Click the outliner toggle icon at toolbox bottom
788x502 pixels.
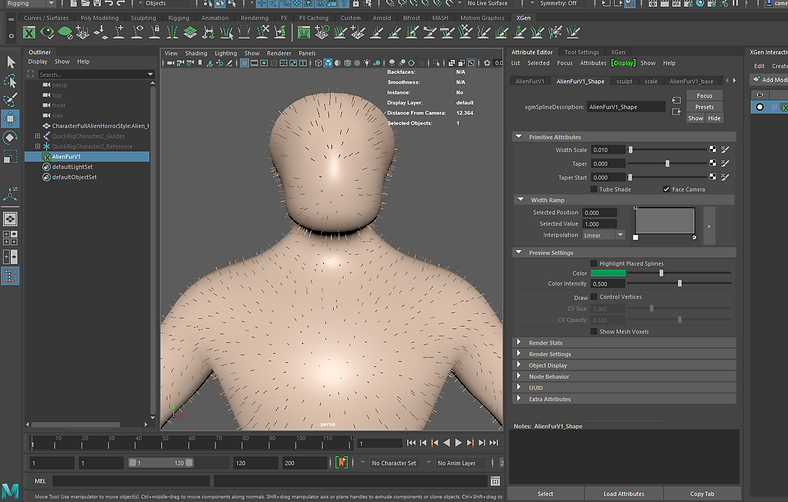[x=11, y=275]
